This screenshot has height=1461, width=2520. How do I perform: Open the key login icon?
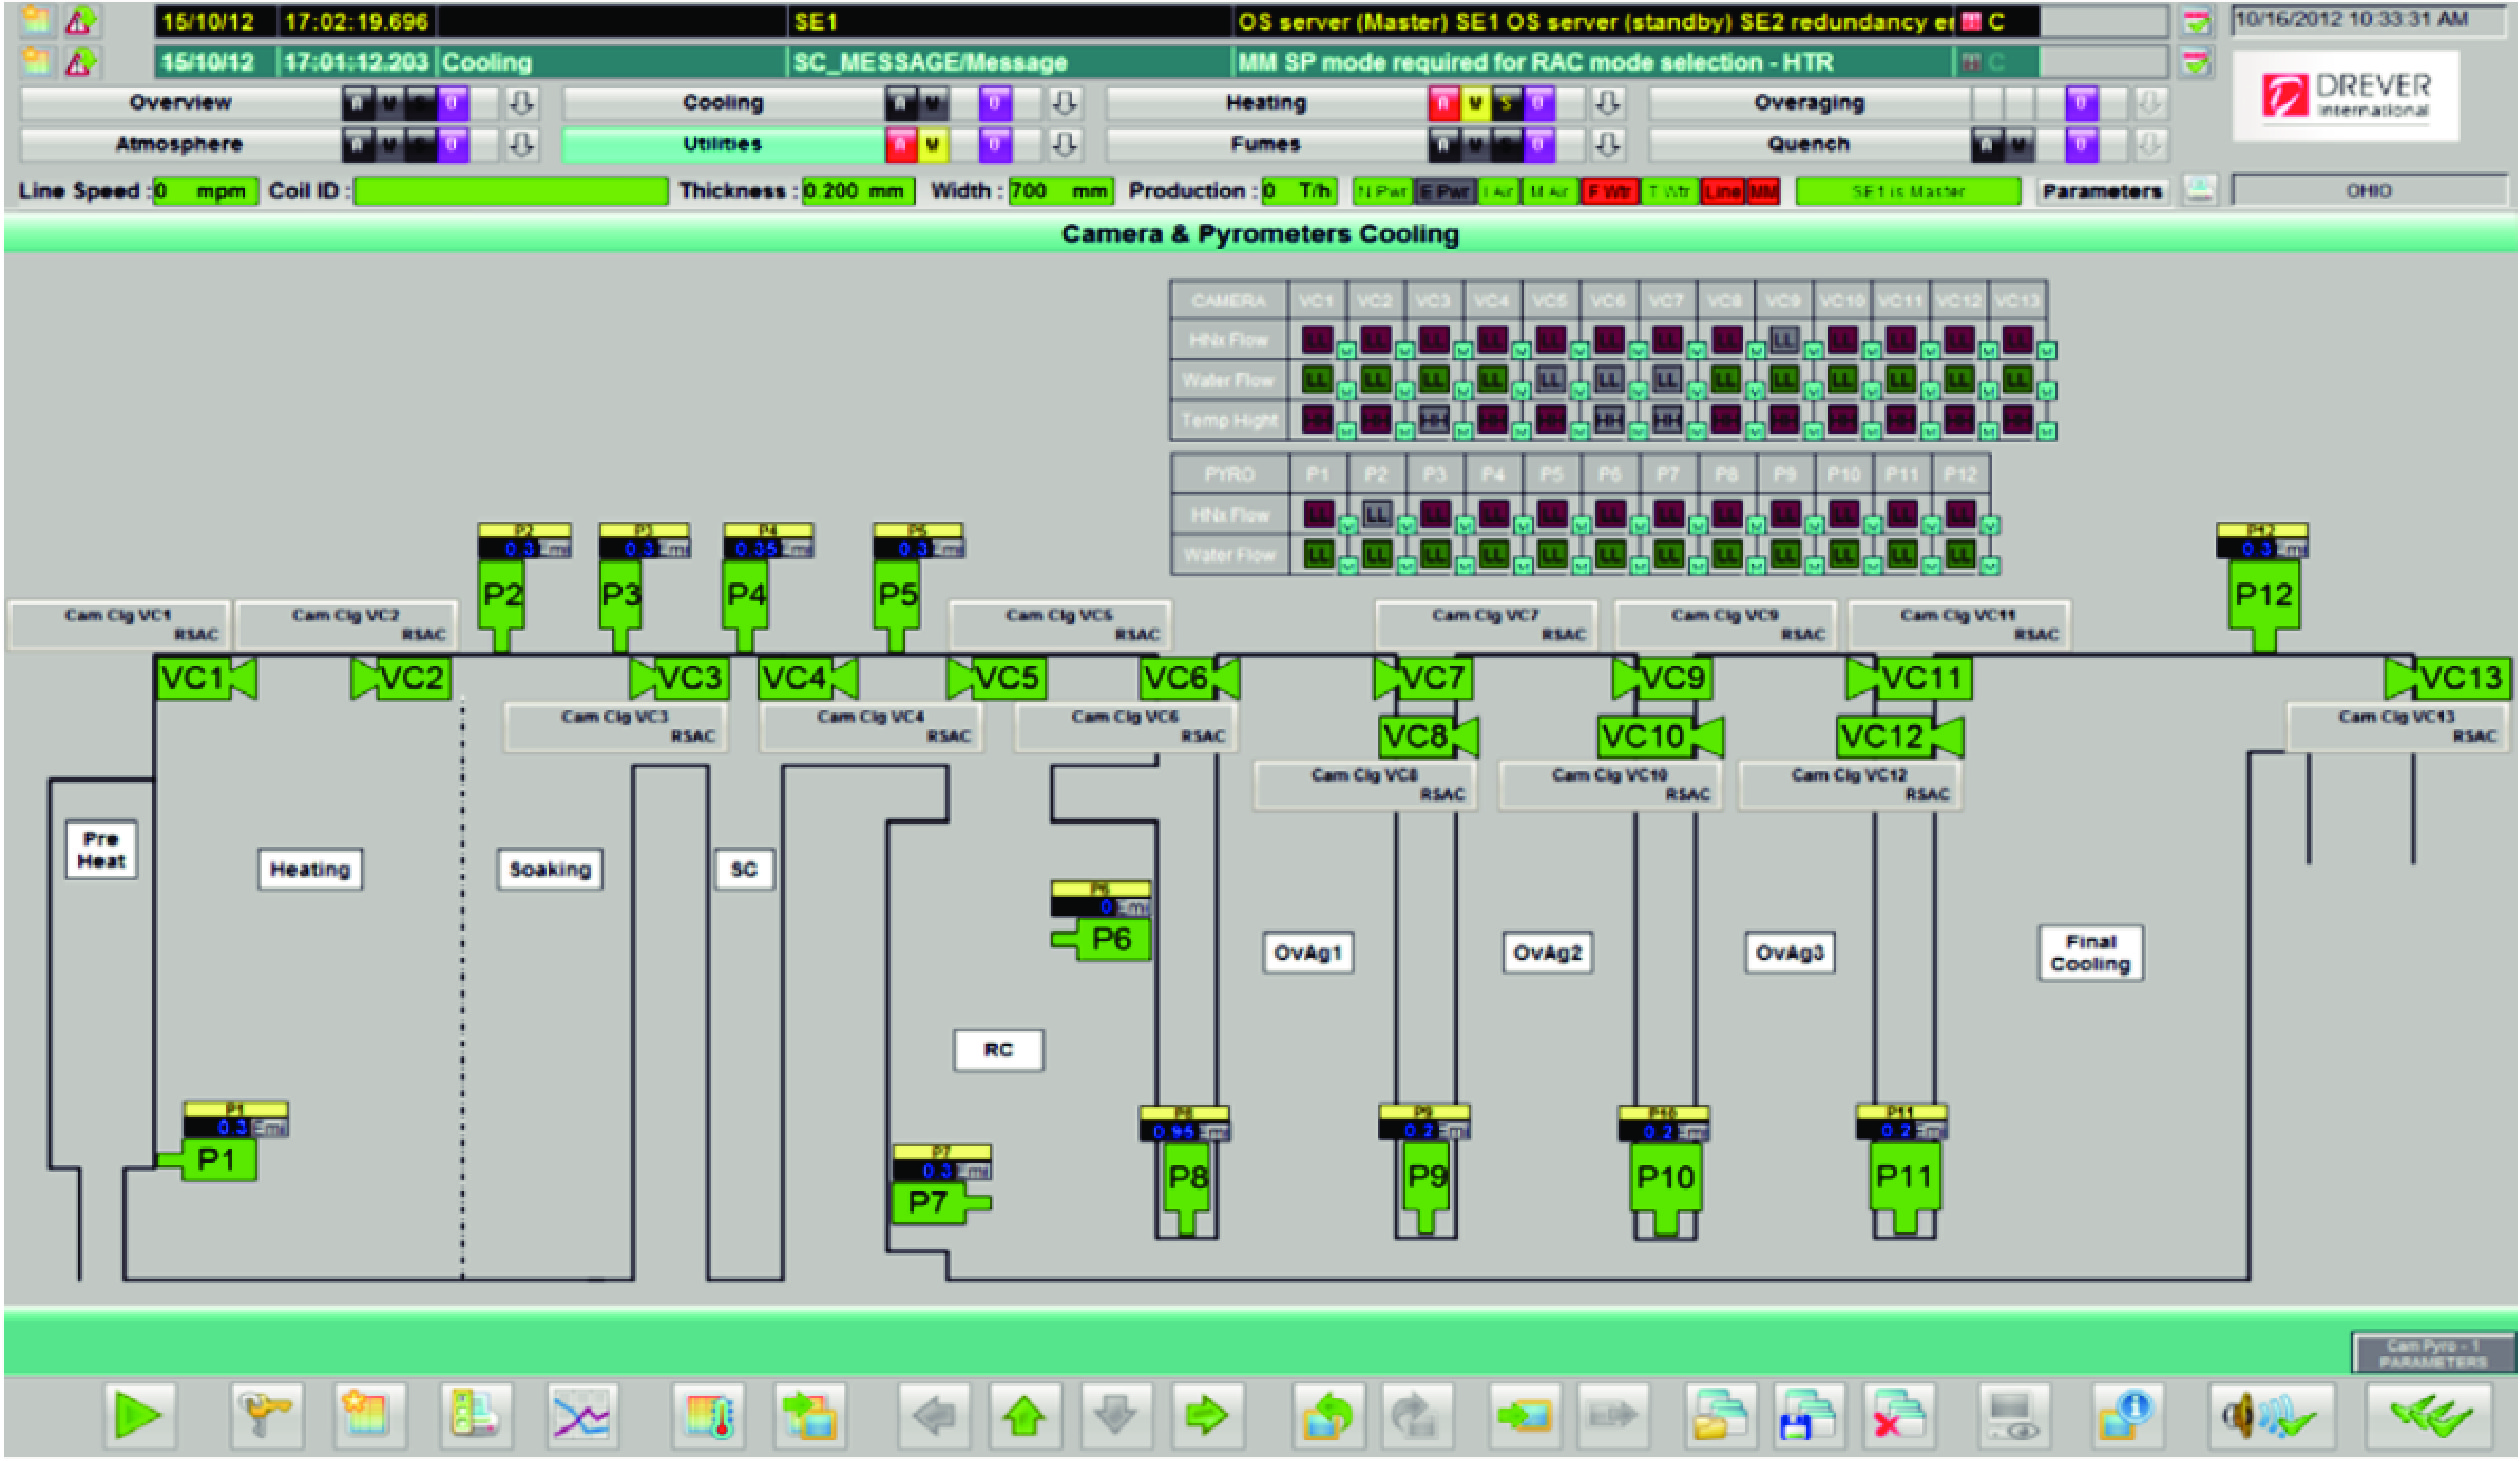point(266,1415)
